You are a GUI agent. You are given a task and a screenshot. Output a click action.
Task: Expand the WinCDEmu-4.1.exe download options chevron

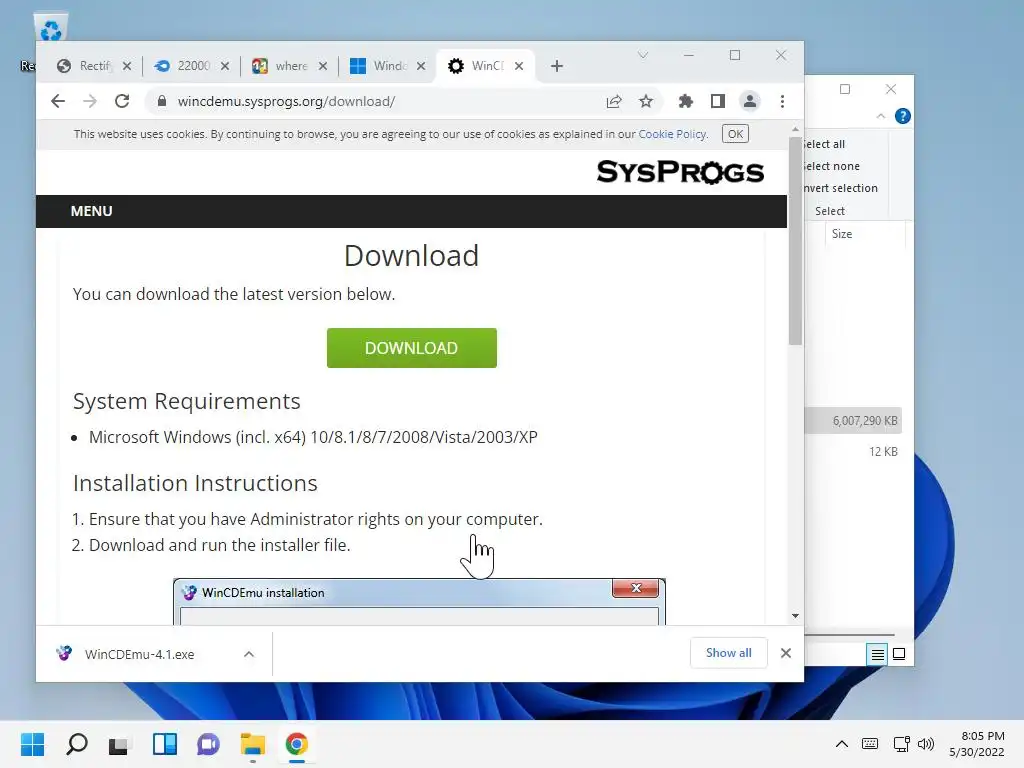click(x=249, y=654)
